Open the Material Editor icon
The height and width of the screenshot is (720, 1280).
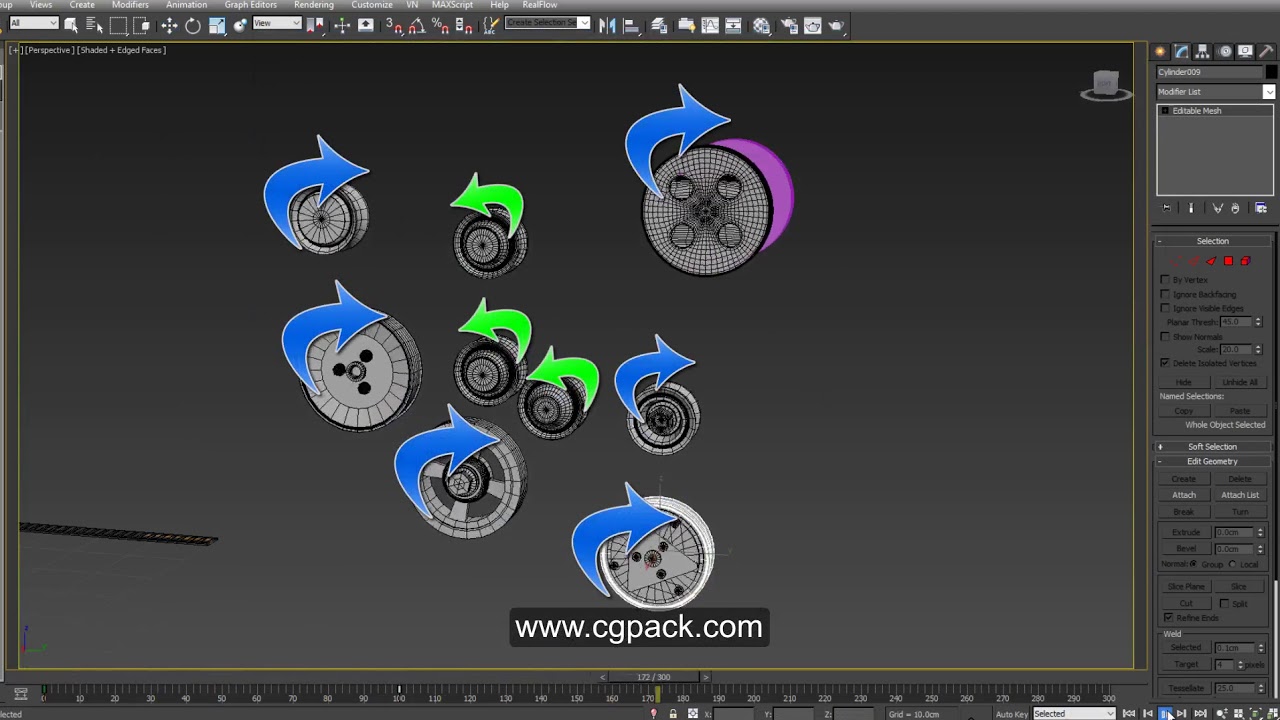coord(761,24)
